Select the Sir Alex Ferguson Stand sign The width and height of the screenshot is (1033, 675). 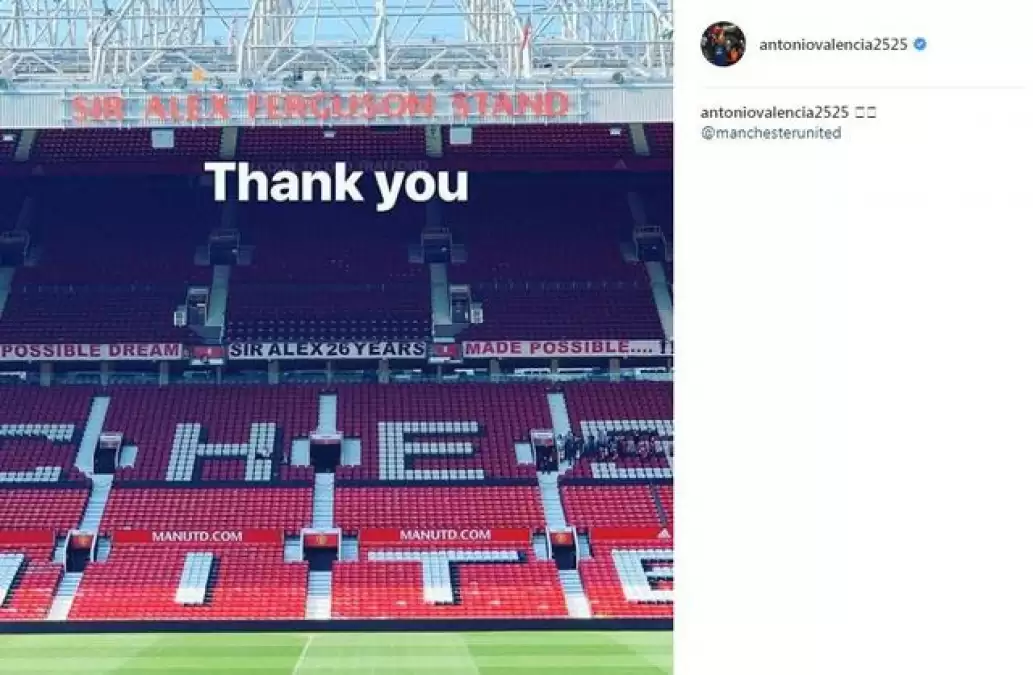coord(319,107)
